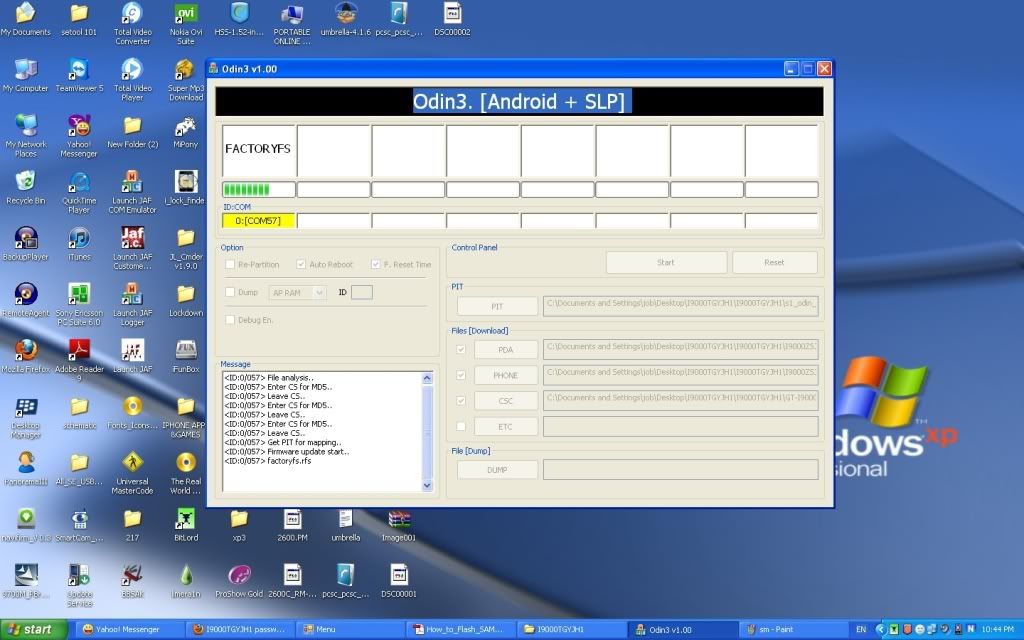Launch the iTunes desktop shortcut
Viewport: 1024px width, 640px height.
79,244
